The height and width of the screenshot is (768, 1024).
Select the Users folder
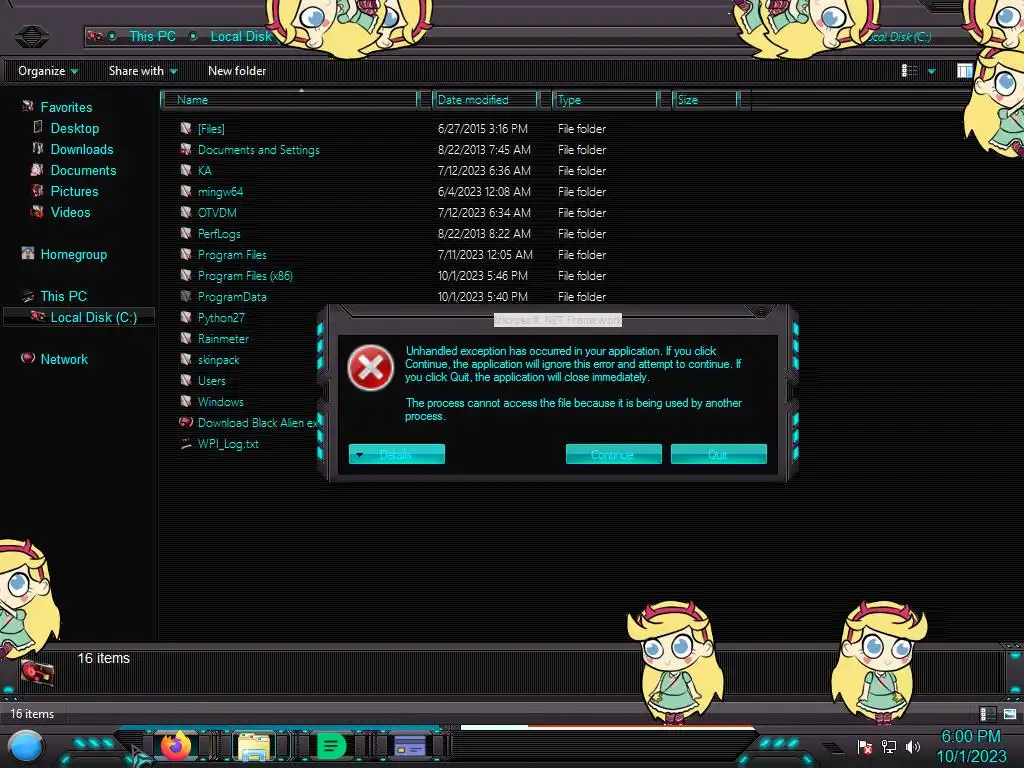point(212,380)
